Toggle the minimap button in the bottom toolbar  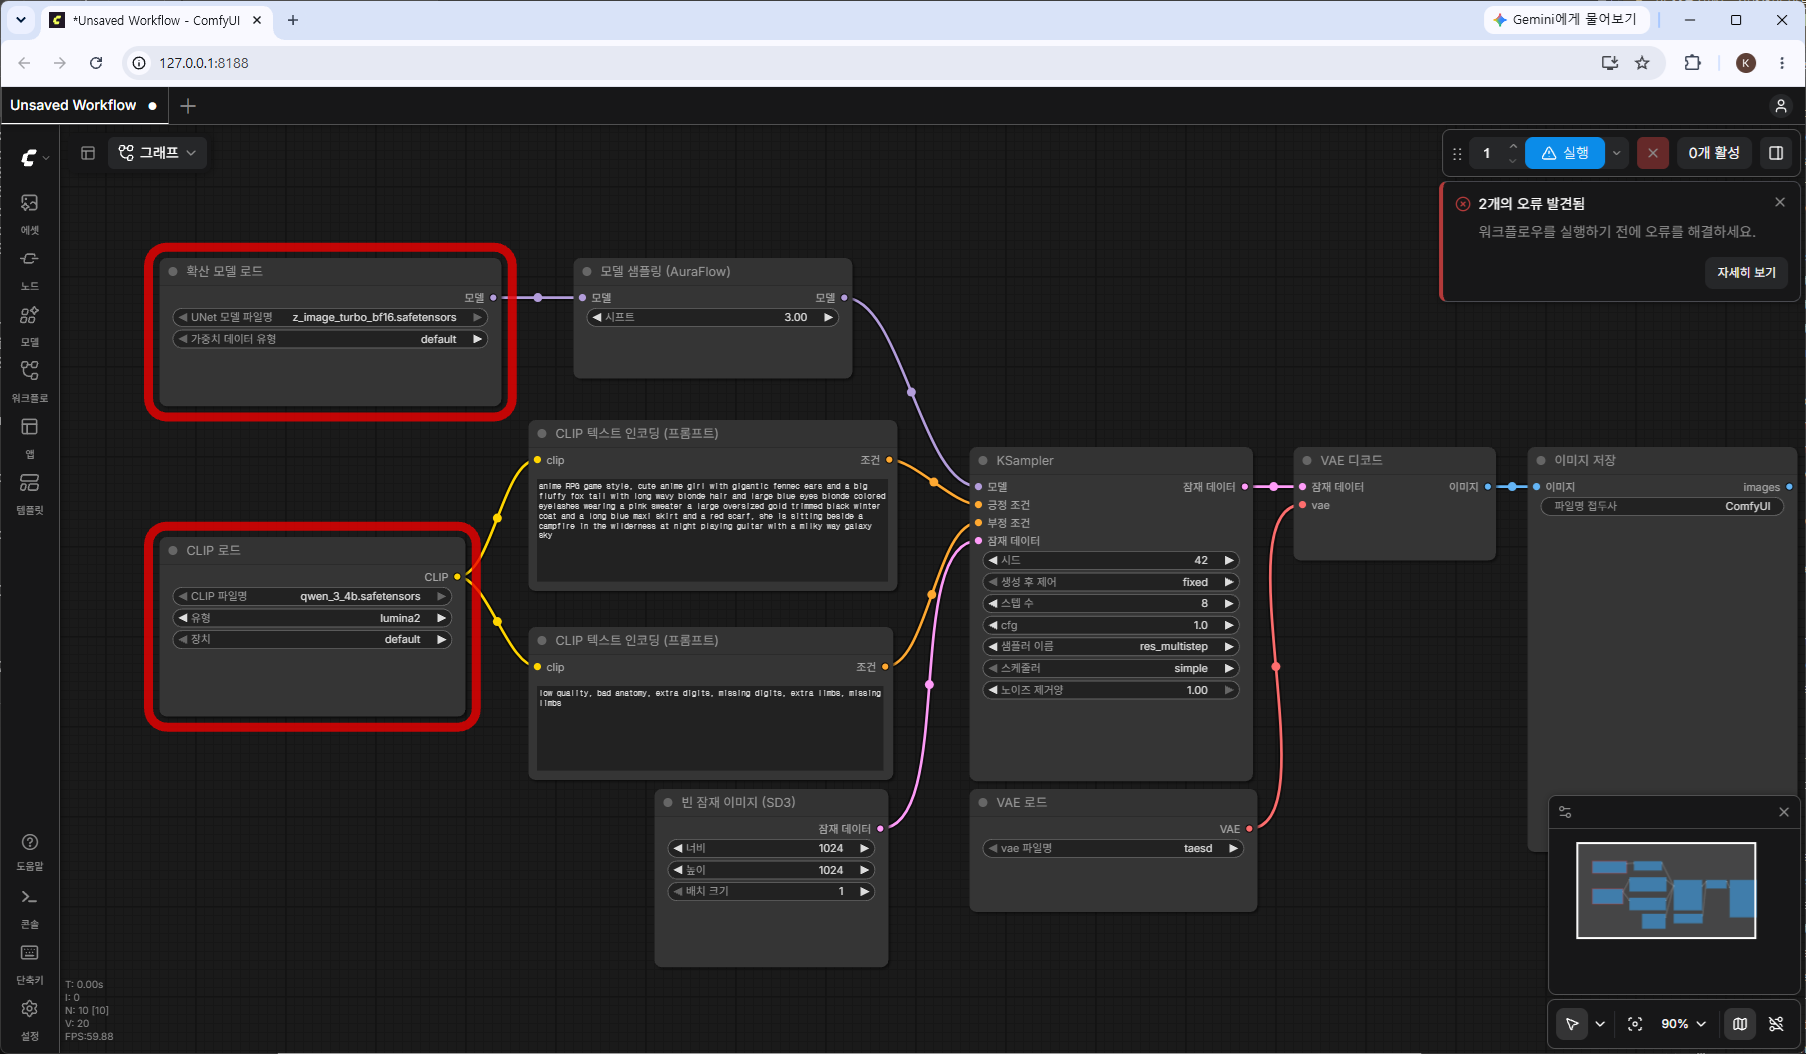(1740, 1024)
